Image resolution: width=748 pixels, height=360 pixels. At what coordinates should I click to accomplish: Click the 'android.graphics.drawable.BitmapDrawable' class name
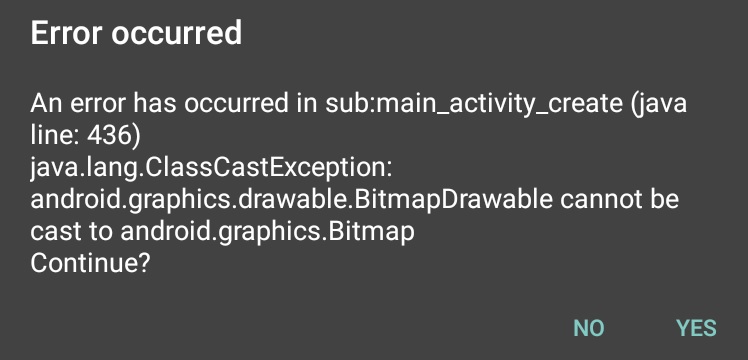(x=291, y=200)
